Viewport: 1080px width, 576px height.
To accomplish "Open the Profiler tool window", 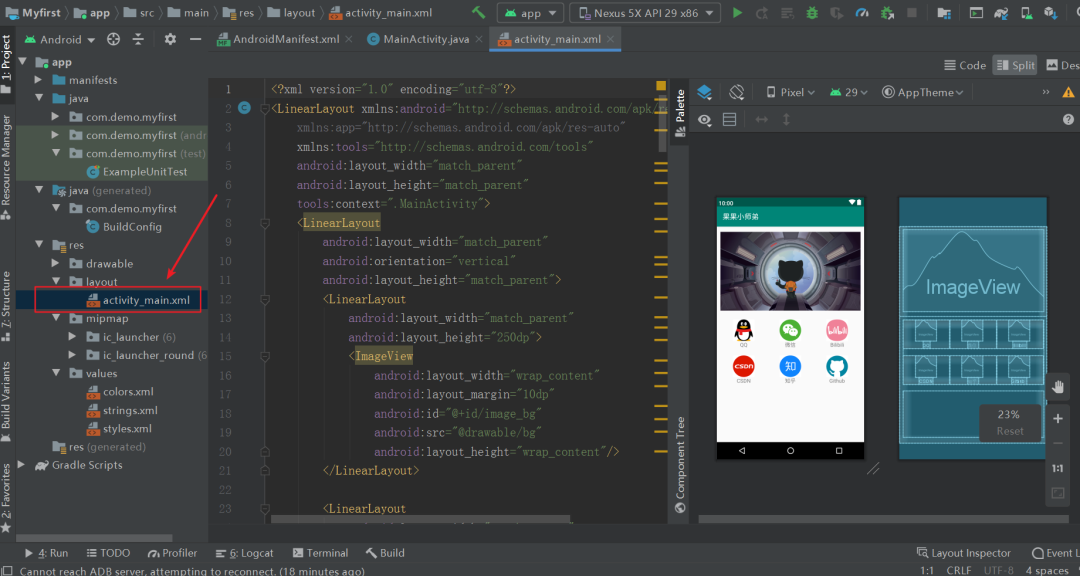I will [x=172, y=553].
